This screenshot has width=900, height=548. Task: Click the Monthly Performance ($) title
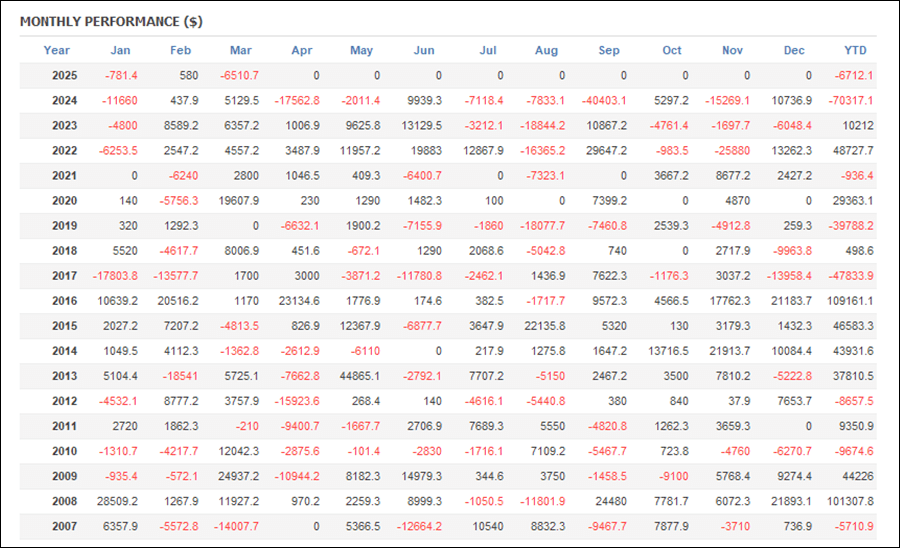click(x=111, y=22)
